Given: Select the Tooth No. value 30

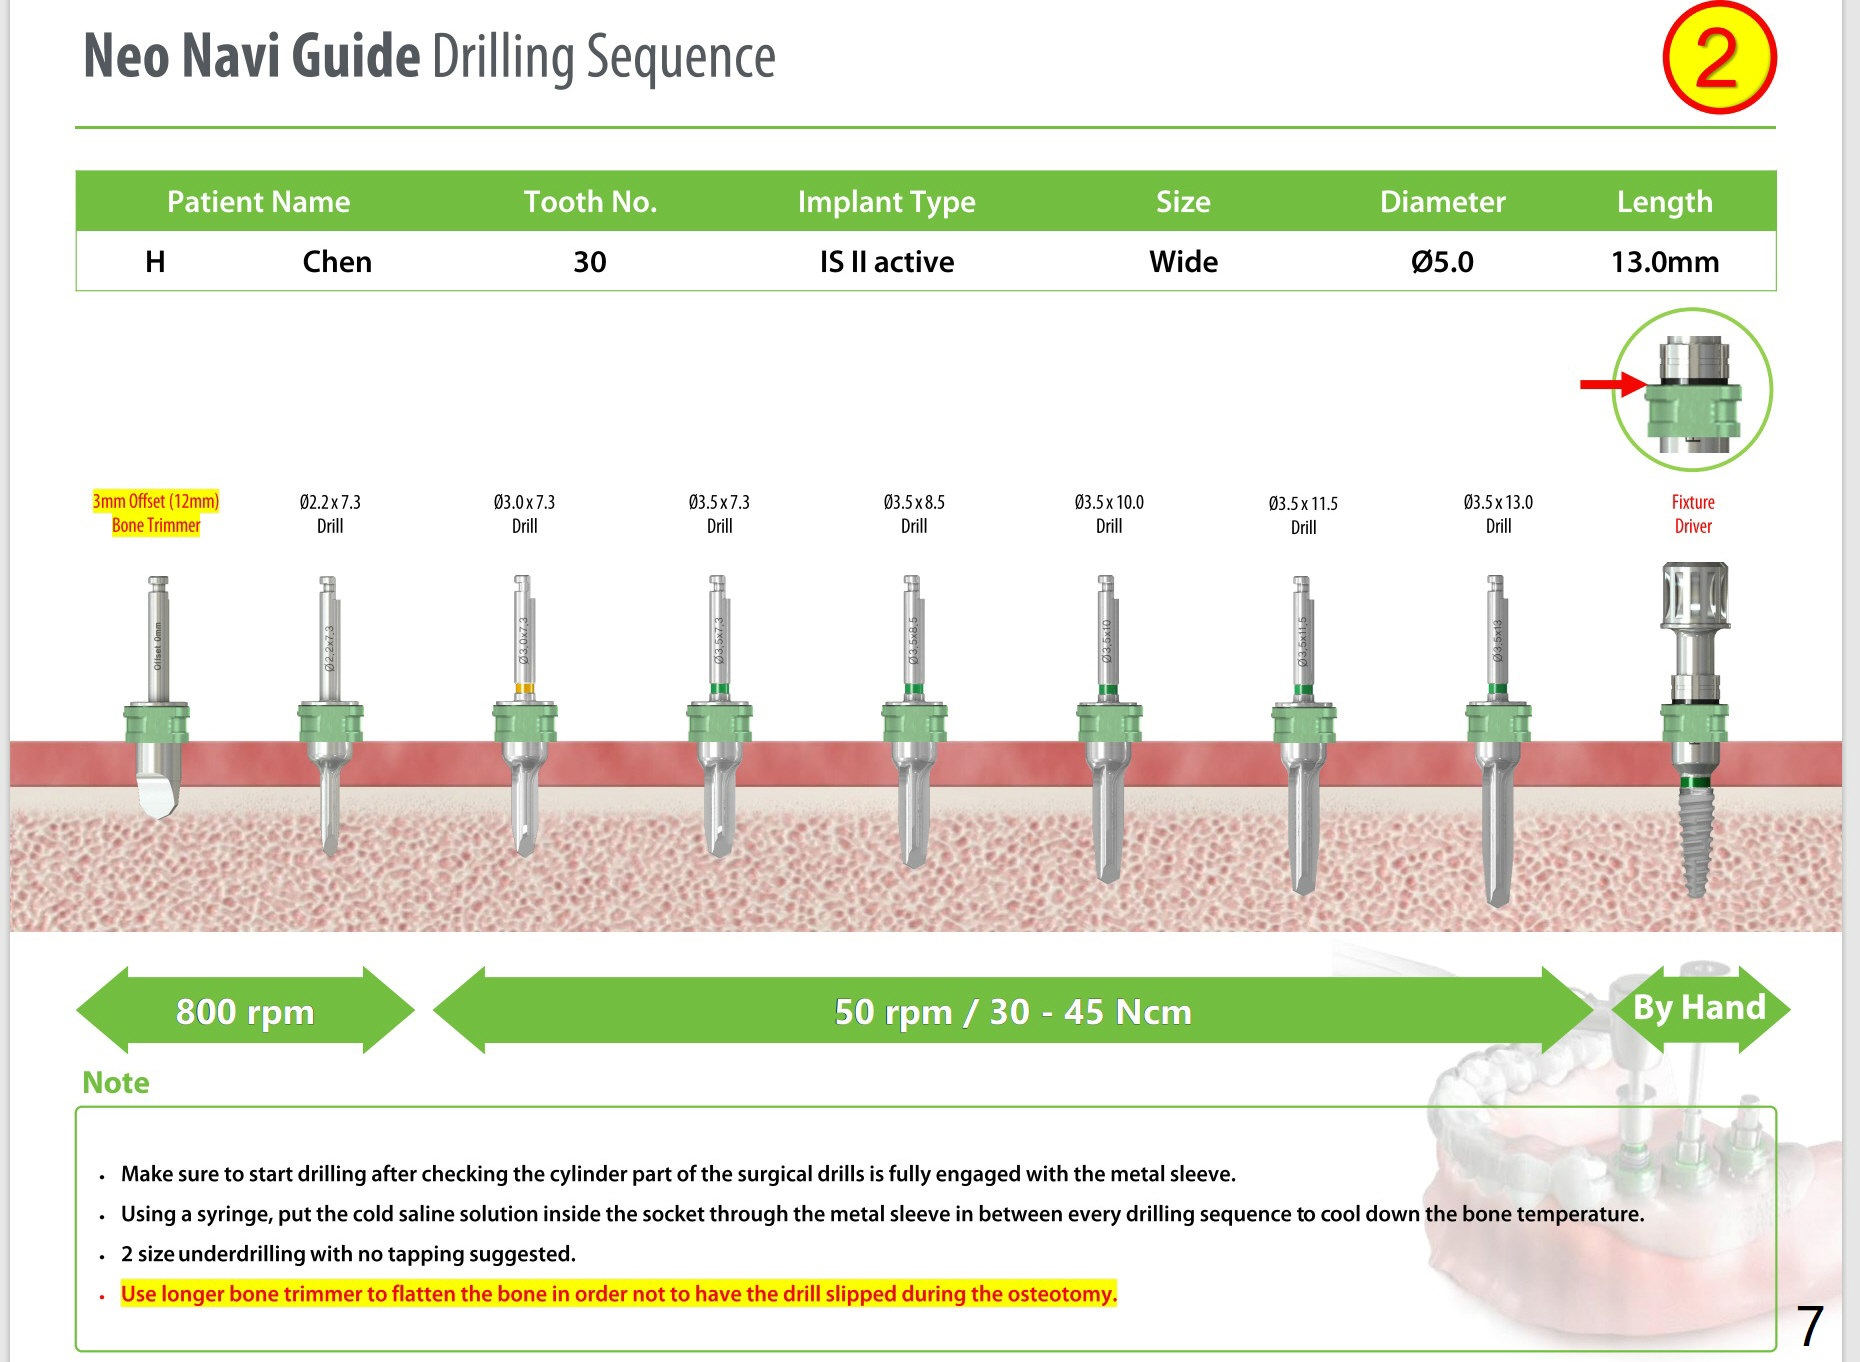Looking at the screenshot, I should (x=590, y=262).
